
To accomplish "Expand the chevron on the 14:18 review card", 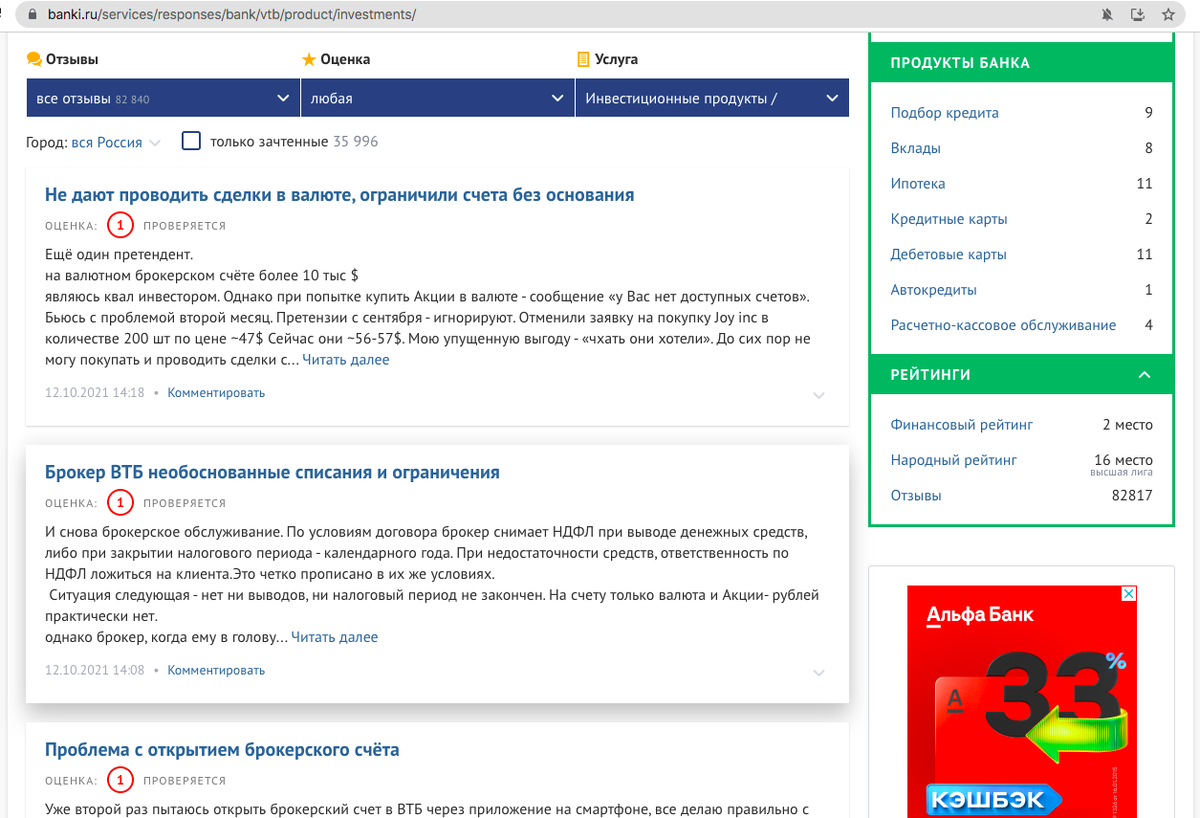I will coord(819,395).
